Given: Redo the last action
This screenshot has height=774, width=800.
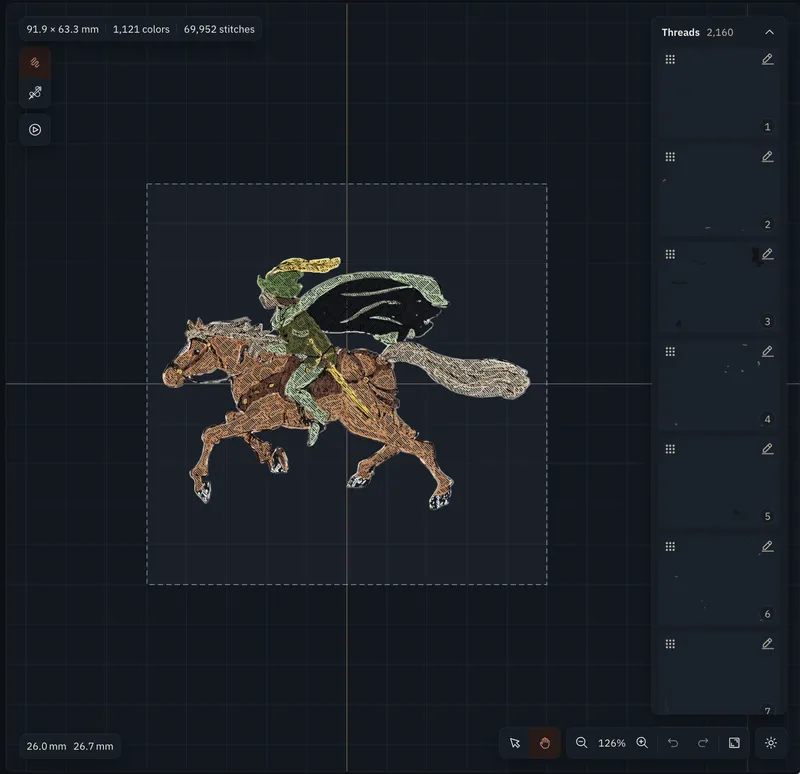Looking at the screenshot, I should pos(703,743).
